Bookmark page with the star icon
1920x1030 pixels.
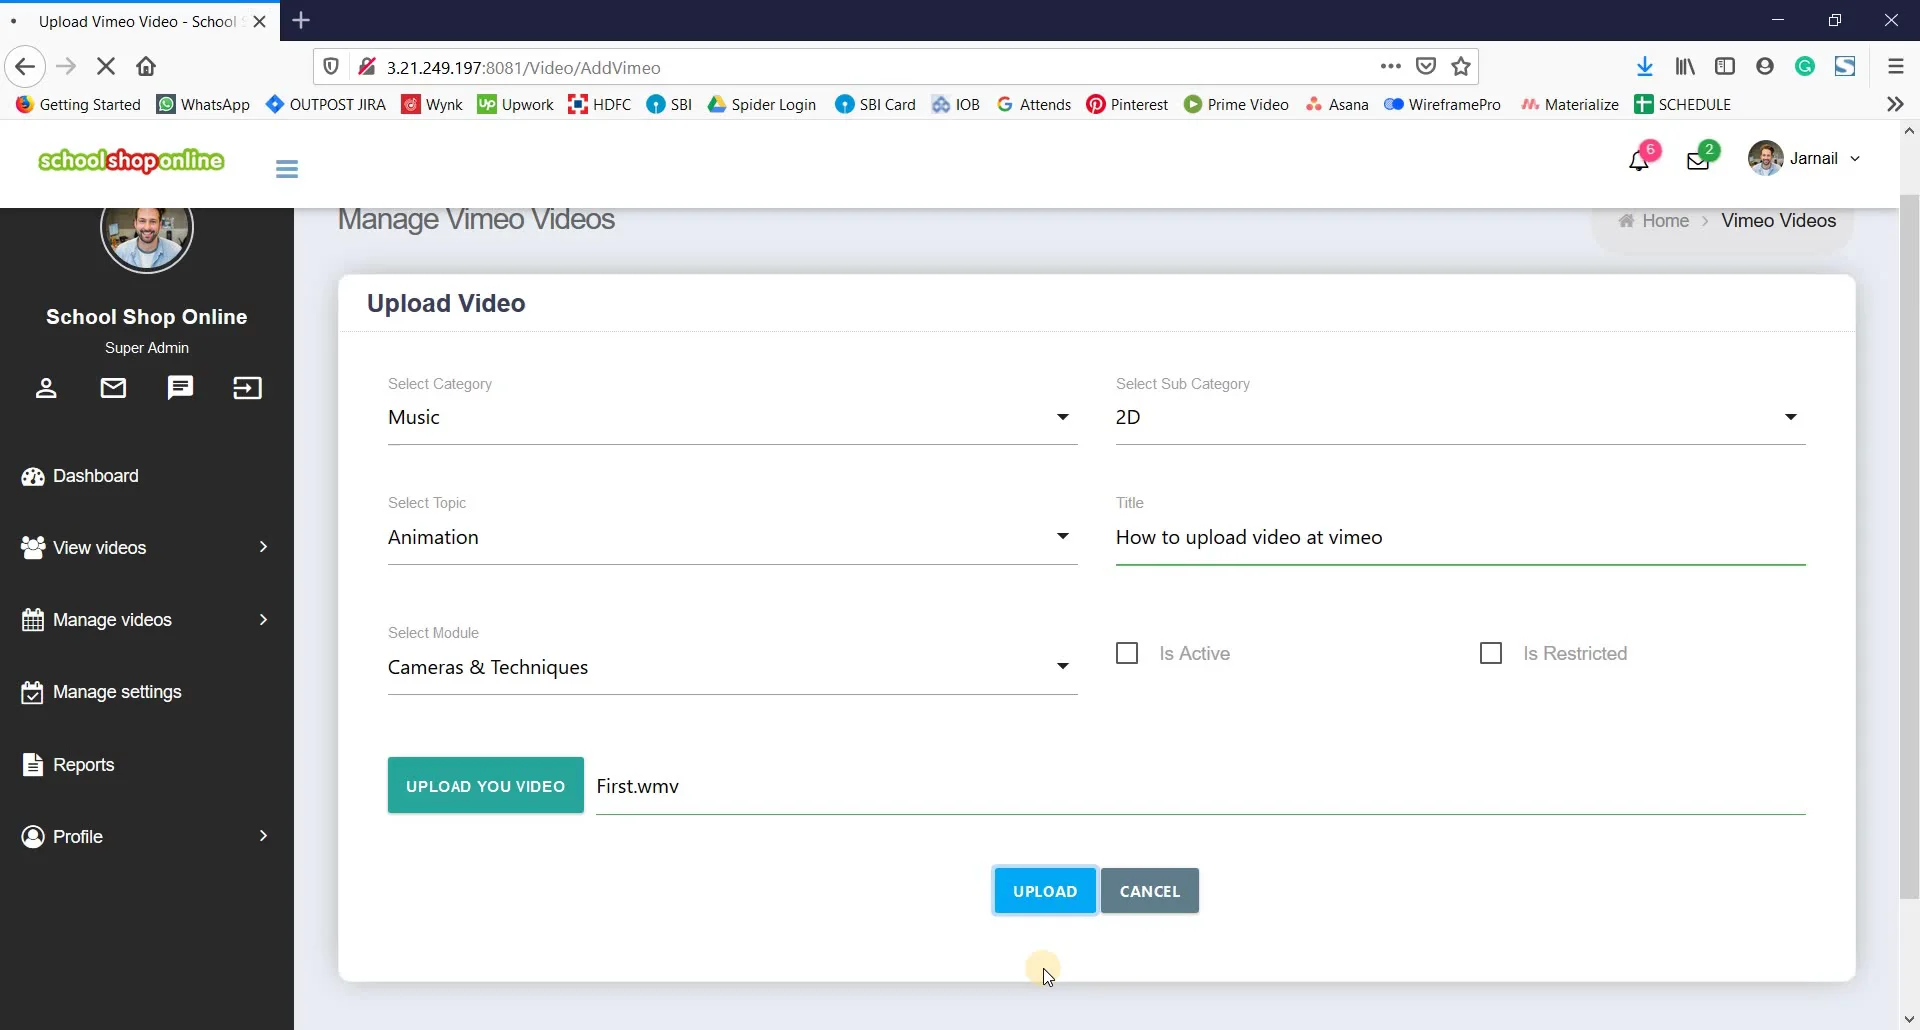coord(1461,67)
